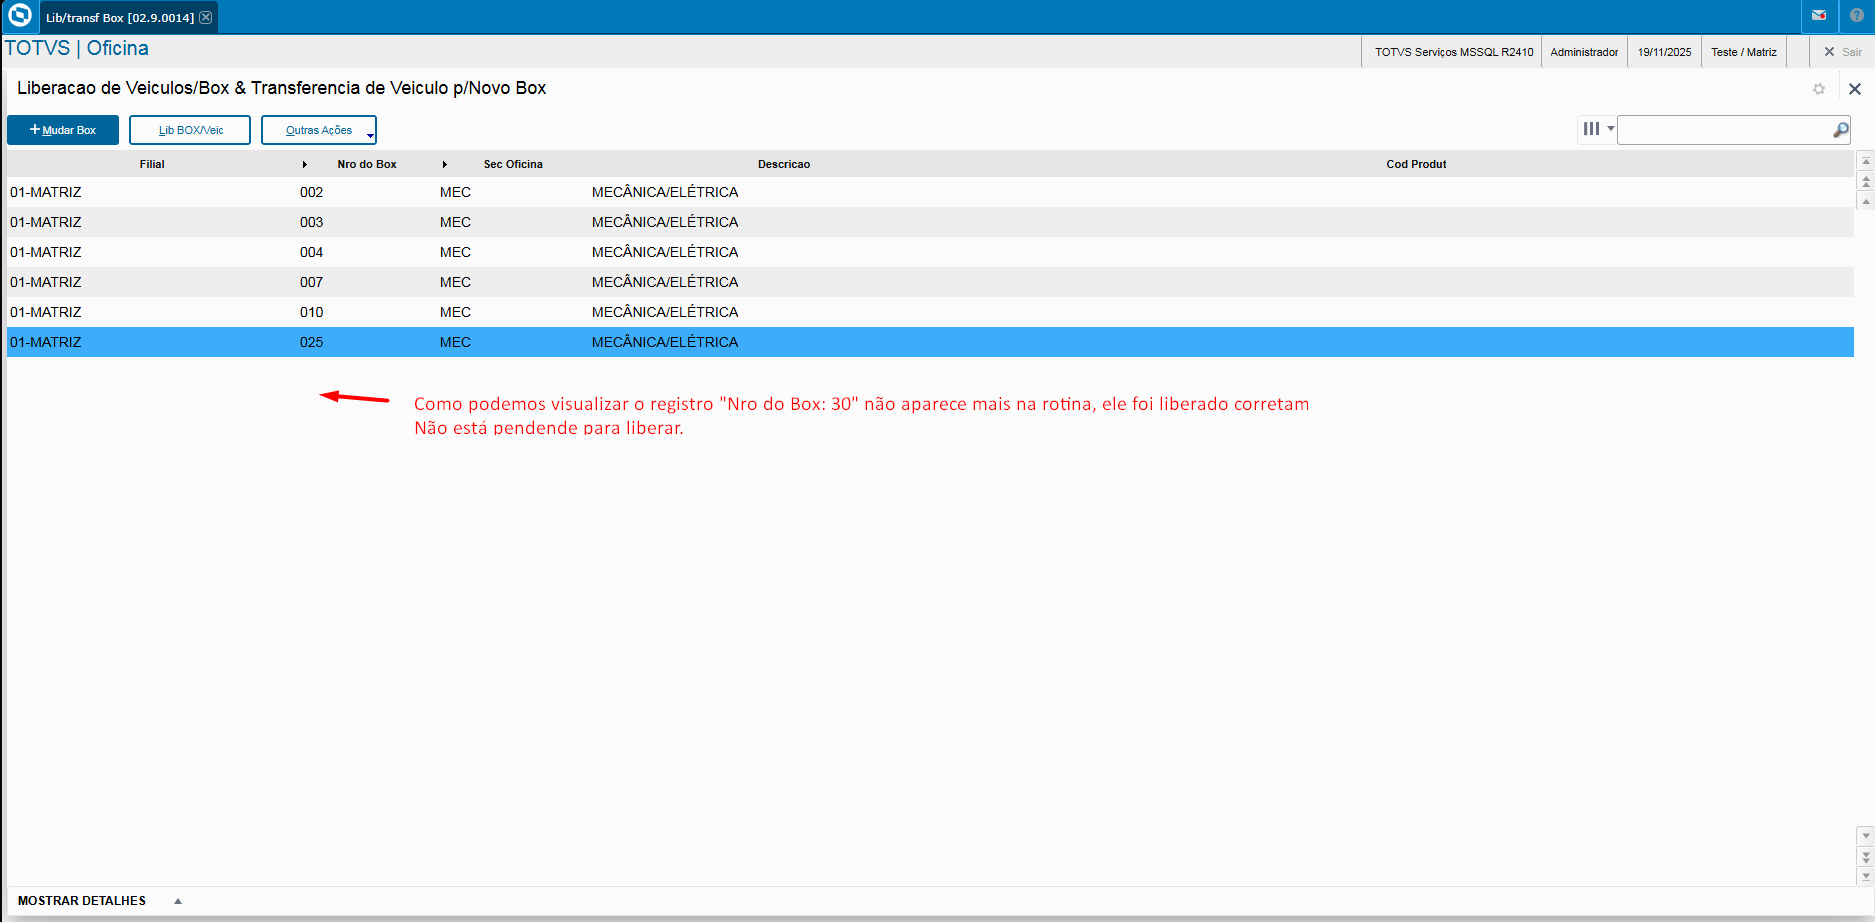Click single-arrow scroll up button
Image resolution: width=1875 pixels, height=922 pixels.
coord(1865,201)
